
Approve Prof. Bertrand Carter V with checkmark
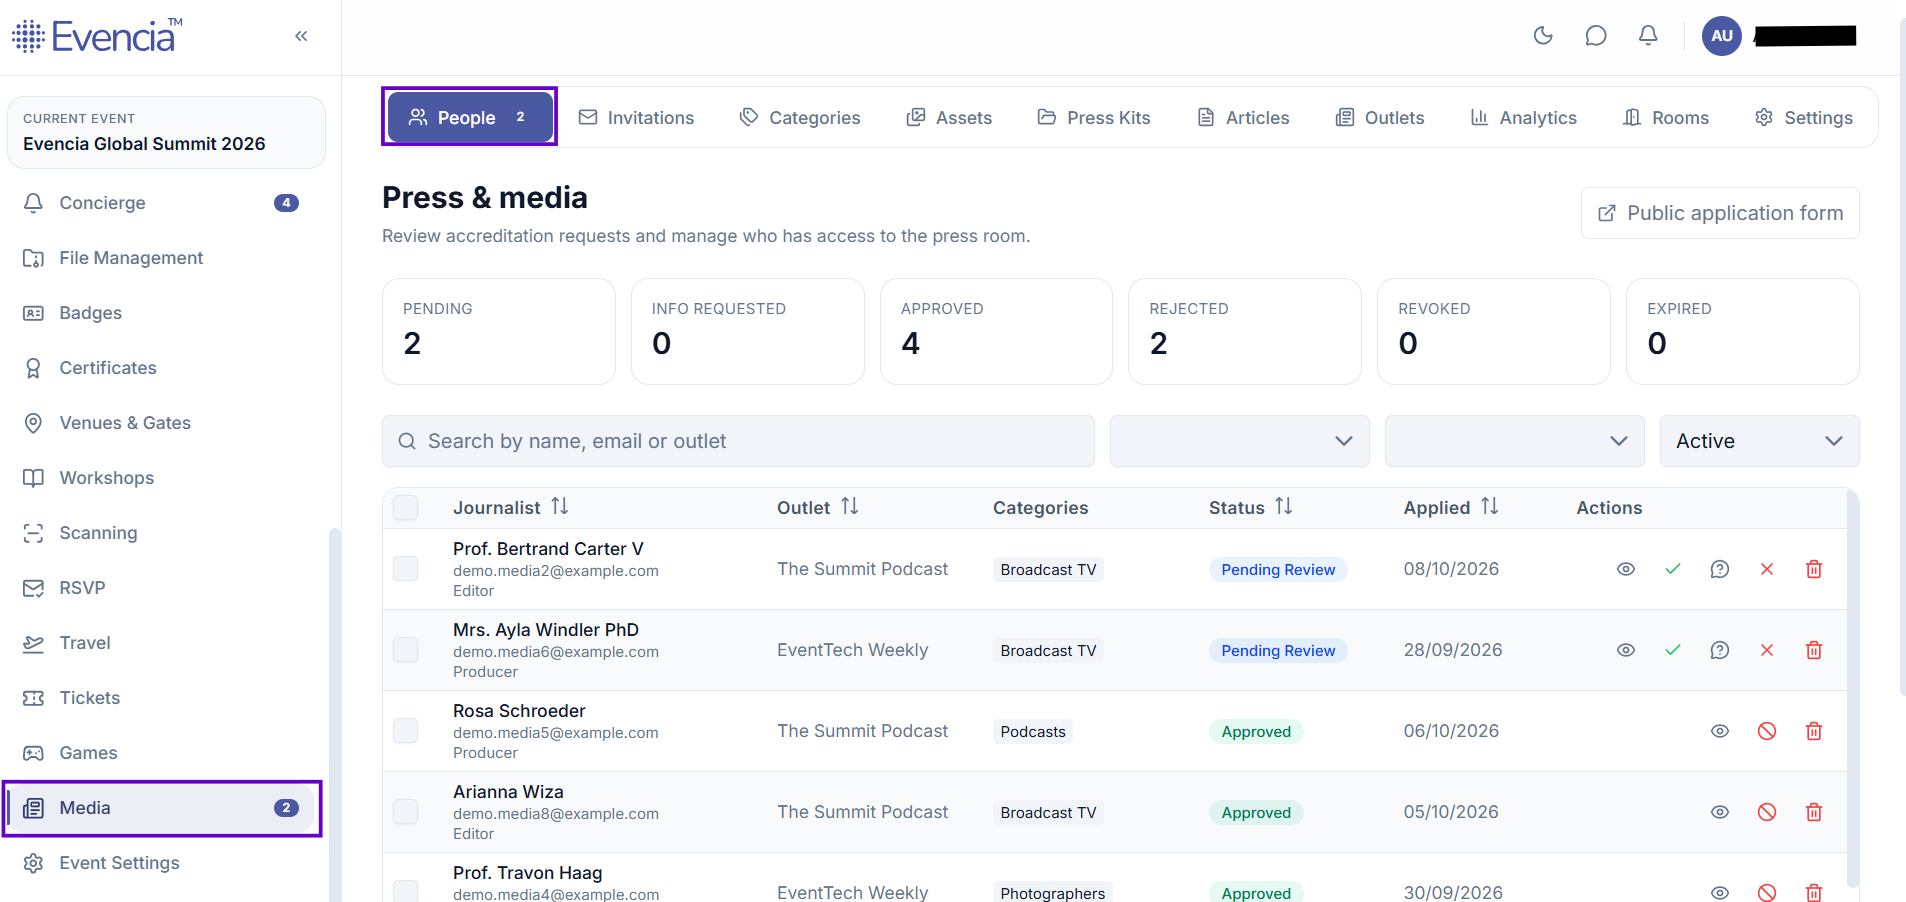click(x=1673, y=569)
